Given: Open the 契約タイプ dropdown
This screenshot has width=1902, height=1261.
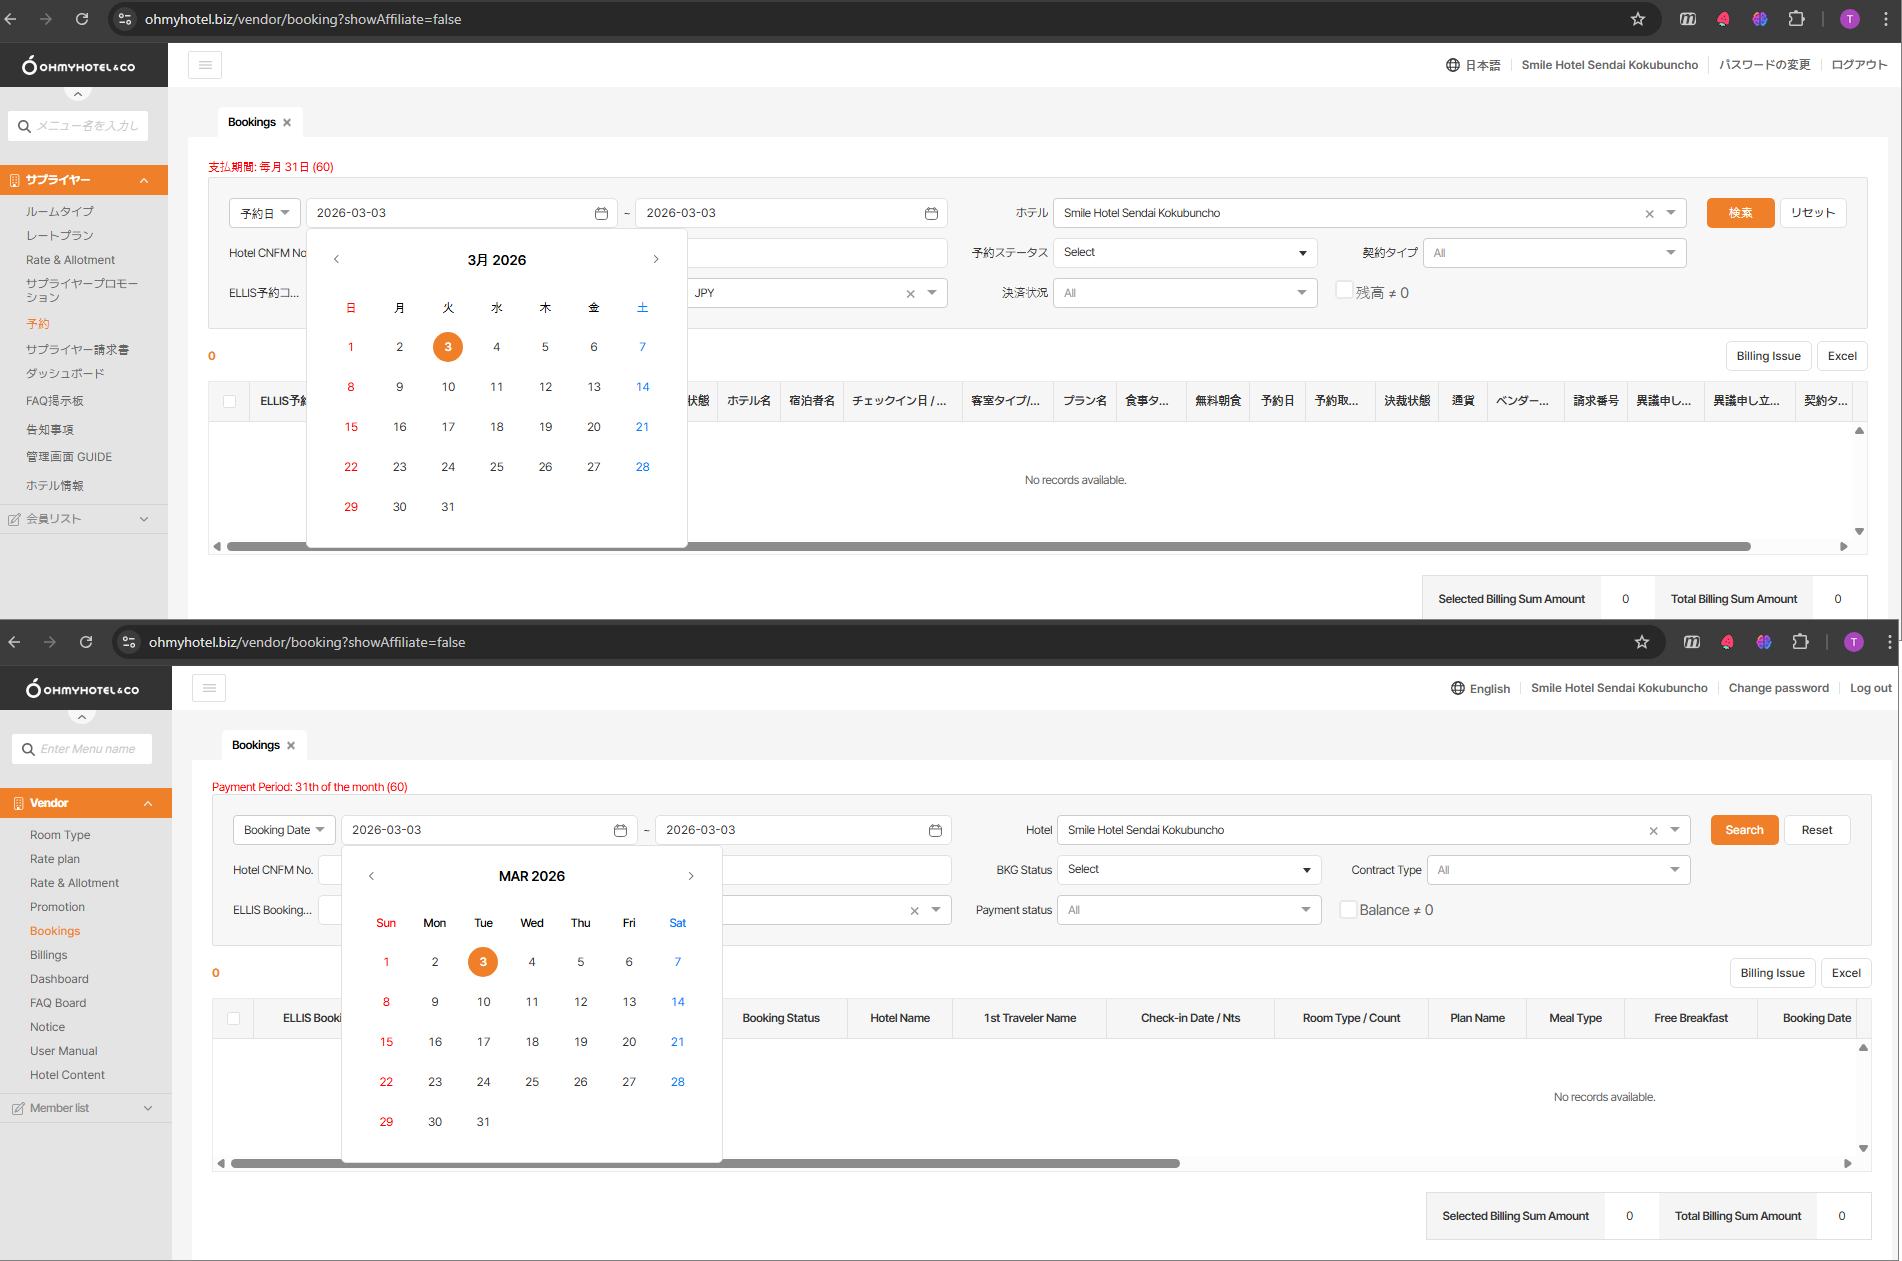Looking at the screenshot, I should click(1555, 253).
